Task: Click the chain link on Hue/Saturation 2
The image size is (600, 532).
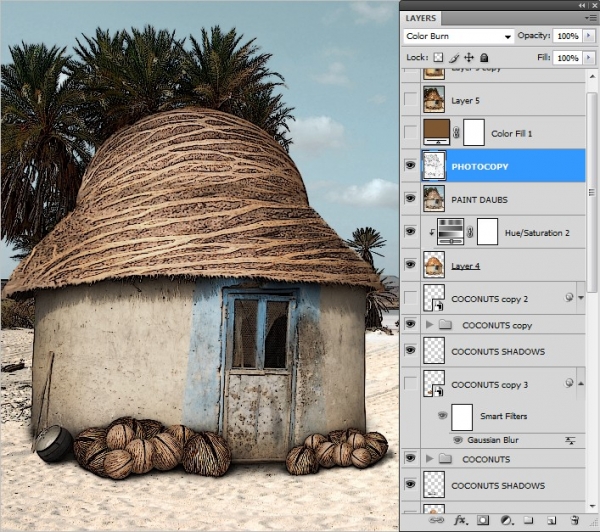Action: [470, 232]
